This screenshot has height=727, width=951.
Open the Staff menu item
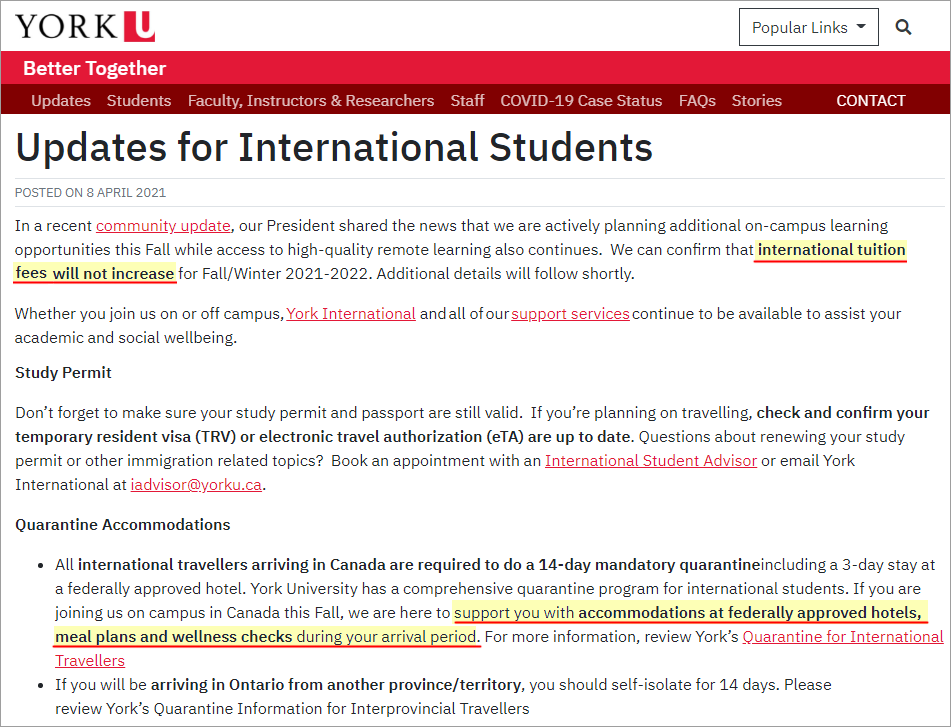click(467, 101)
